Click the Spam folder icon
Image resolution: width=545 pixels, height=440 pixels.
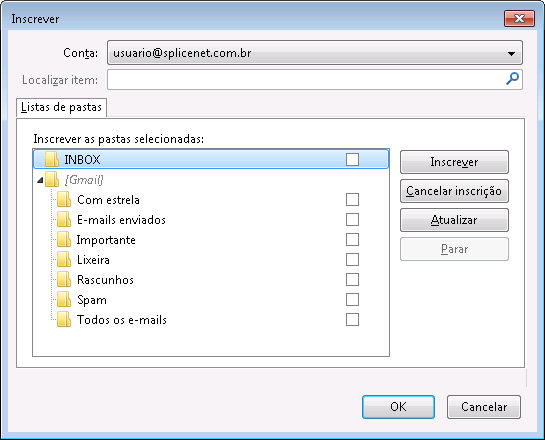click(64, 300)
